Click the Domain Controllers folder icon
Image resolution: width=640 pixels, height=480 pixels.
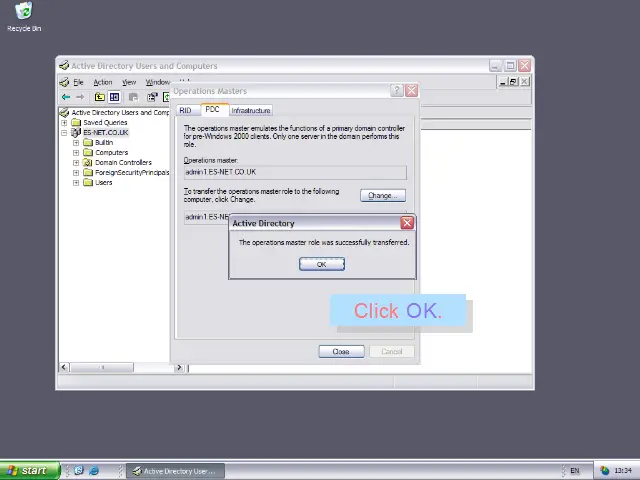pyautogui.click(x=88, y=162)
